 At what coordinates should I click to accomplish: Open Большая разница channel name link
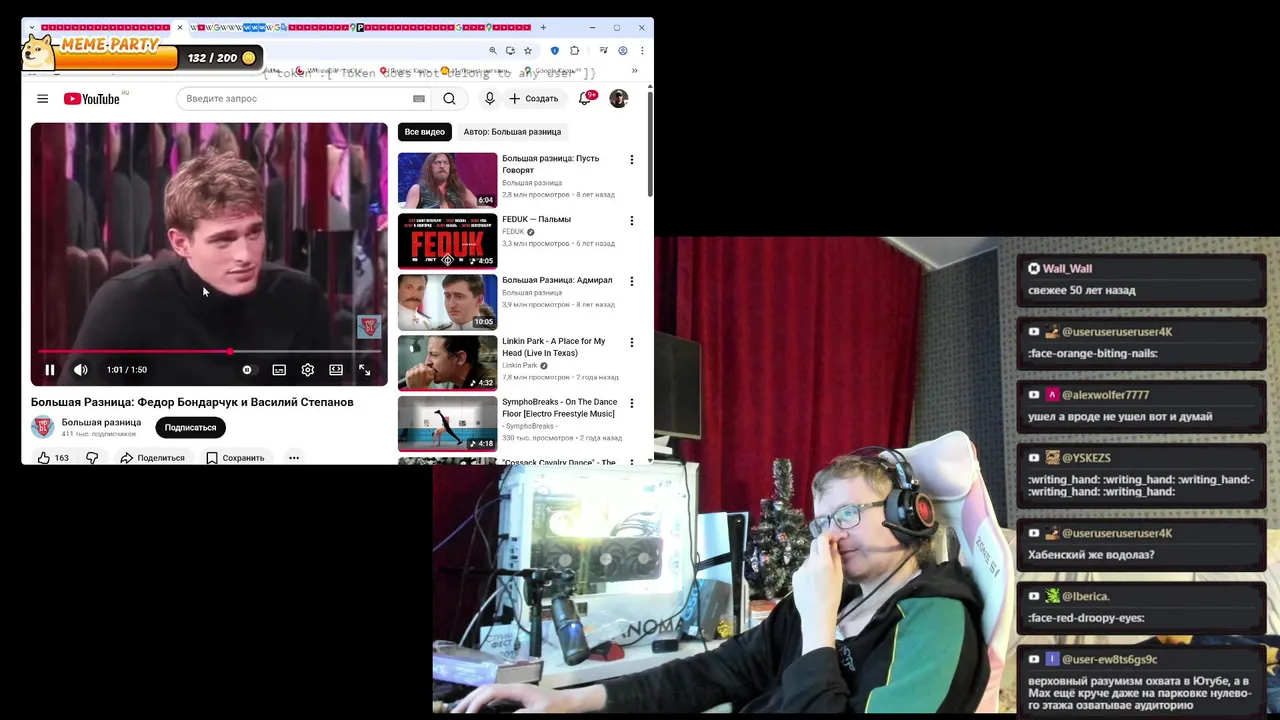101,422
